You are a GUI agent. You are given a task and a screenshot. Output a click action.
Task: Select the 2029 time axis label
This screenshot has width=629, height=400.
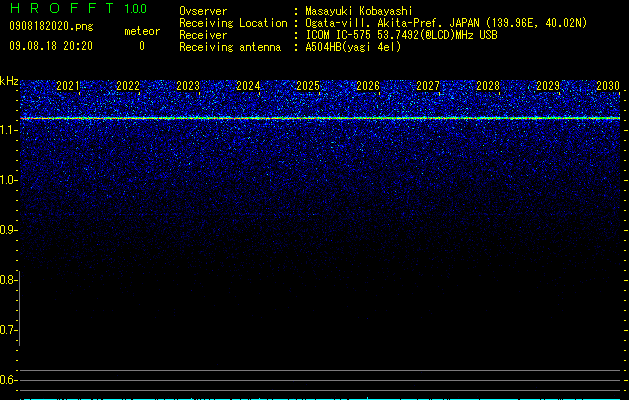pos(548,86)
